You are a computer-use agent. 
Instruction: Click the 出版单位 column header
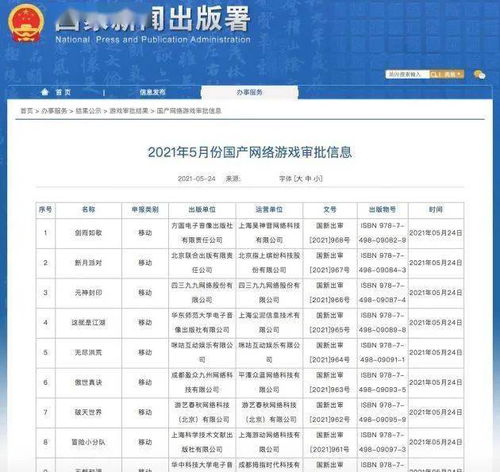tap(202, 210)
